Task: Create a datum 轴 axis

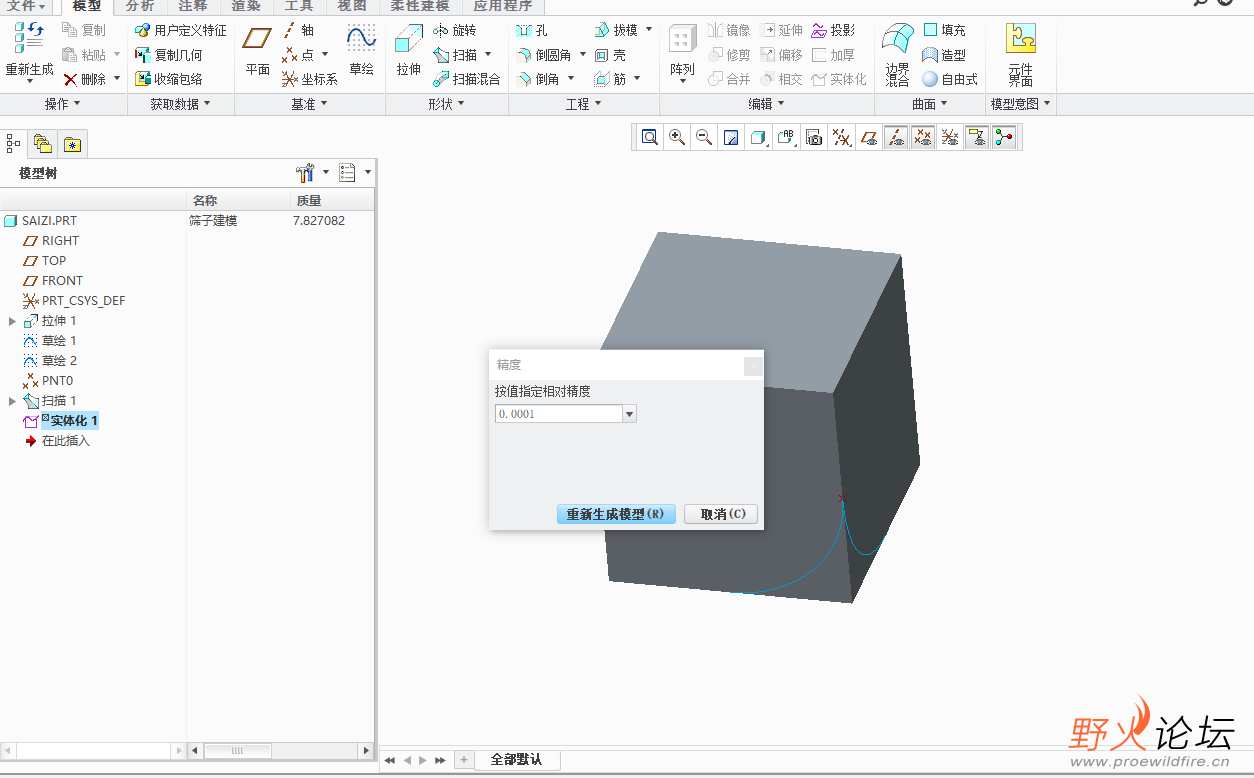Action: point(298,31)
